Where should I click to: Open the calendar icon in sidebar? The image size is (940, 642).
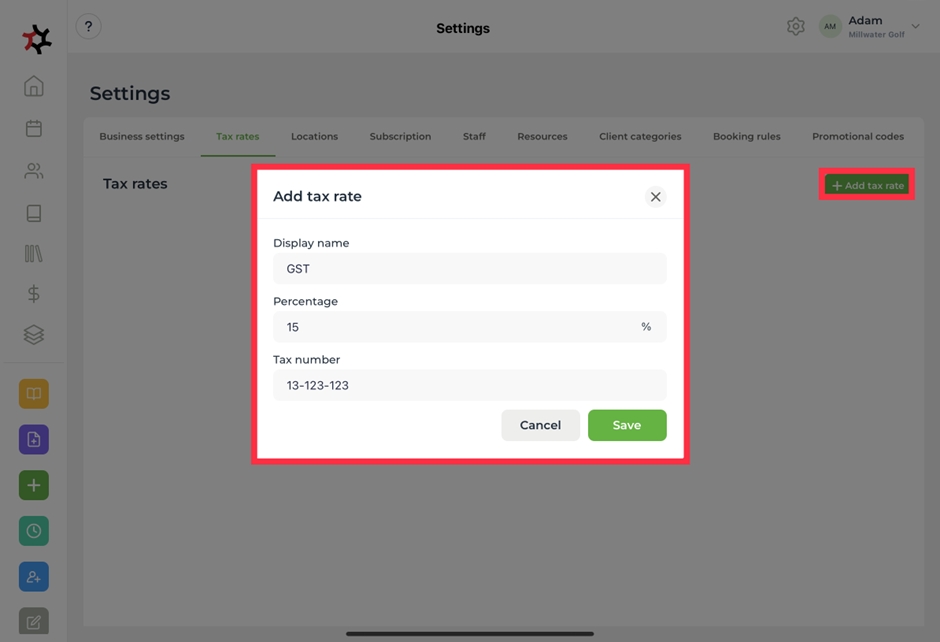[x=34, y=129]
